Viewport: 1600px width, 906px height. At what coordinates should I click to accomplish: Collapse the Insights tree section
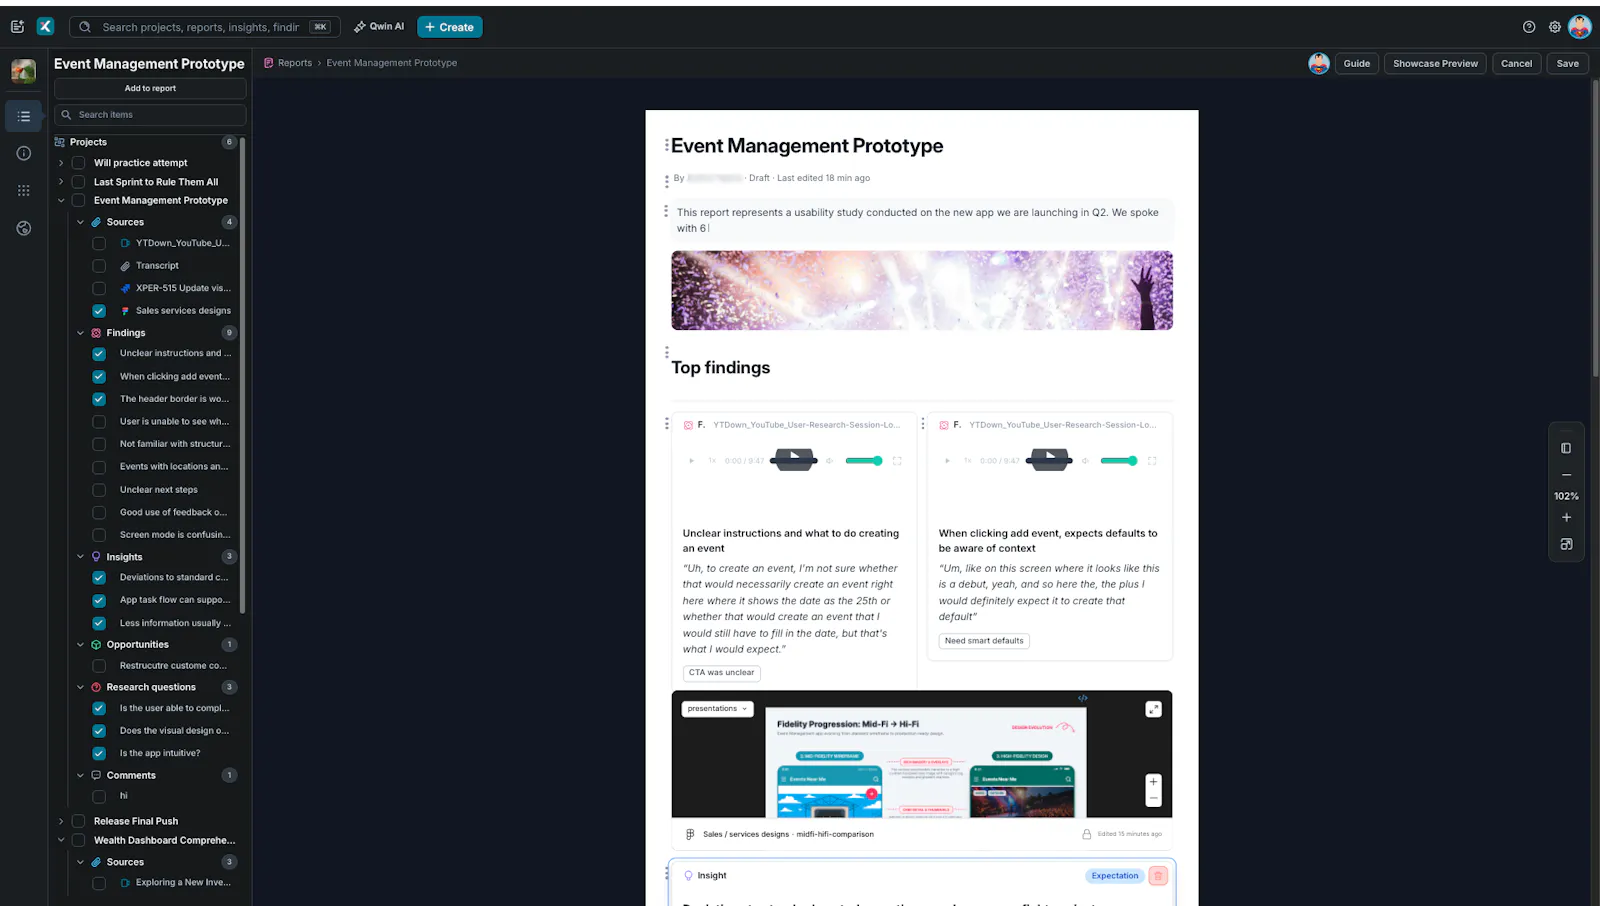[x=81, y=557]
